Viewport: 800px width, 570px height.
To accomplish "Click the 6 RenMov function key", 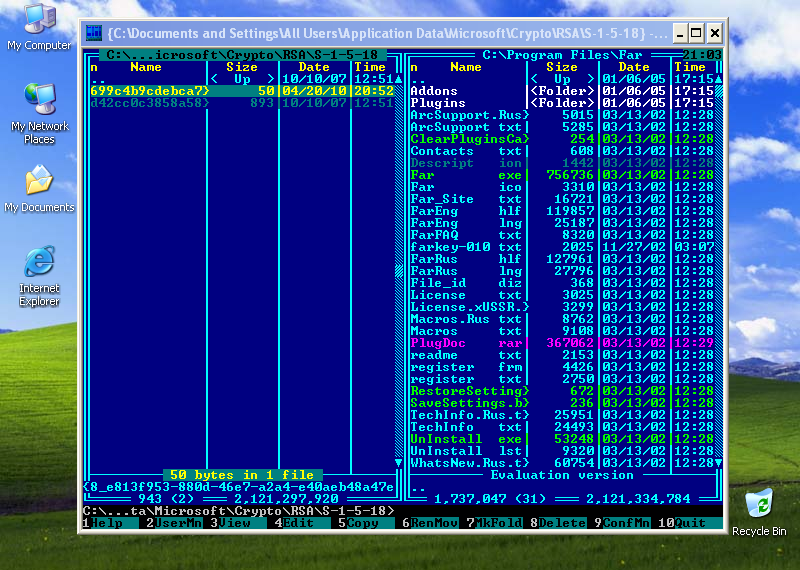I will point(430,523).
